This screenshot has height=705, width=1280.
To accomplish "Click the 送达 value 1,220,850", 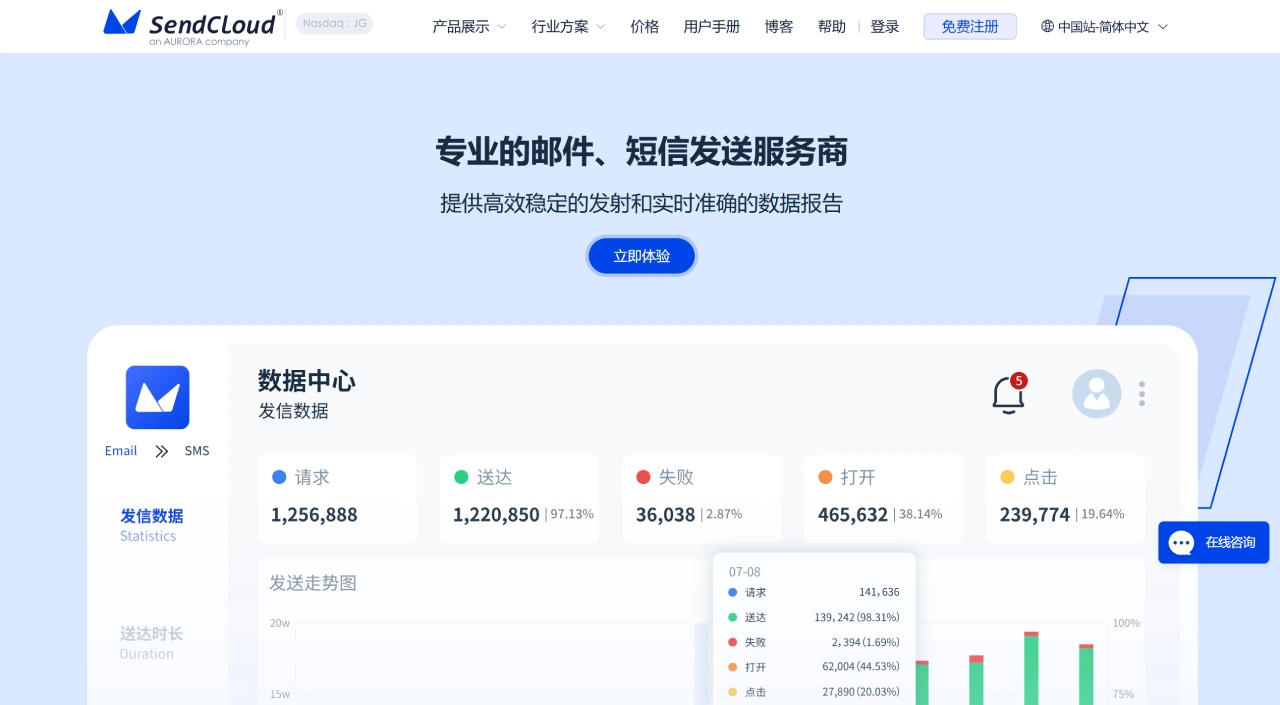I will (x=496, y=514).
